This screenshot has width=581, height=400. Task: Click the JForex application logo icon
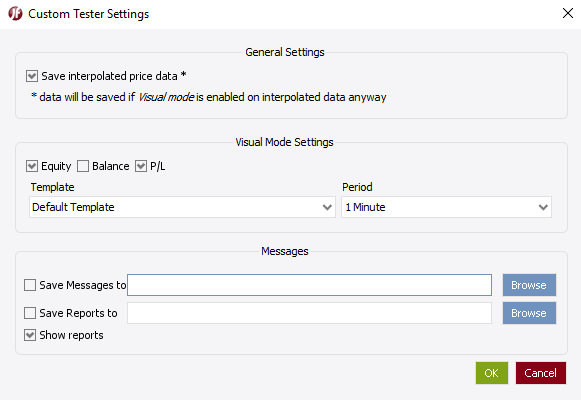click(x=15, y=14)
